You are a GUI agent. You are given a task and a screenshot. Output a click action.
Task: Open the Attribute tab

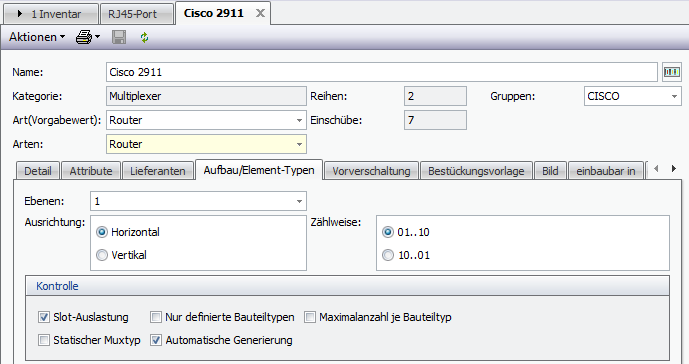tap(91, 171)
